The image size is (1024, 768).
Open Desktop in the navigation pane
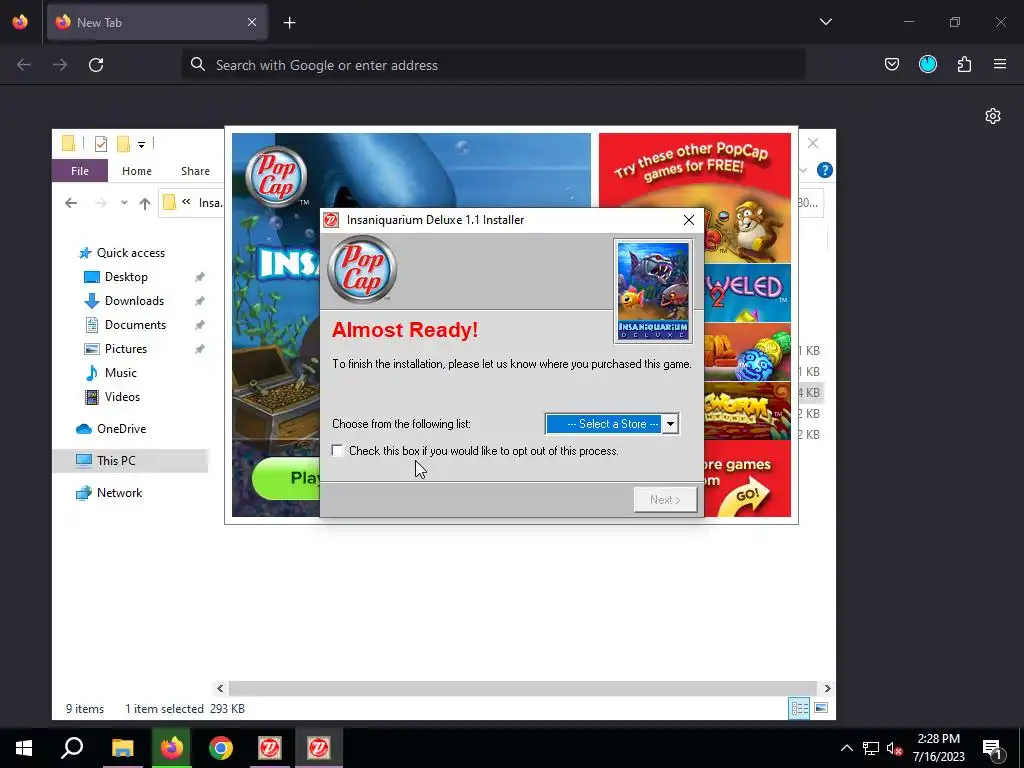126,277
